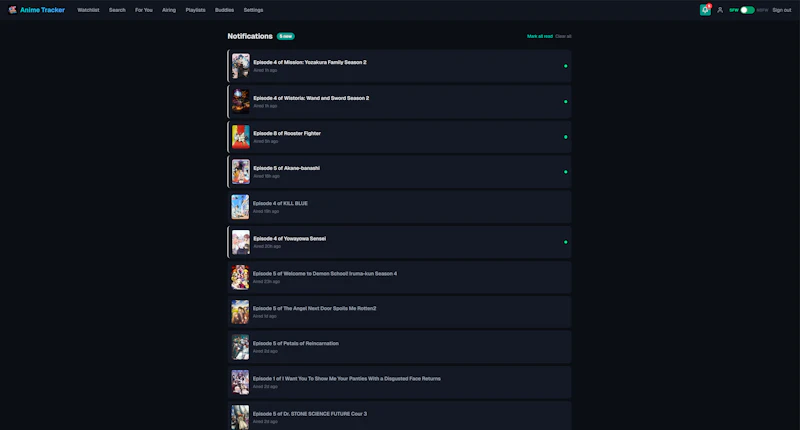Screen dimensions: 800x430
Task: Toggle the SFW/NSFW content switch
Action: [x=747, y=10]
